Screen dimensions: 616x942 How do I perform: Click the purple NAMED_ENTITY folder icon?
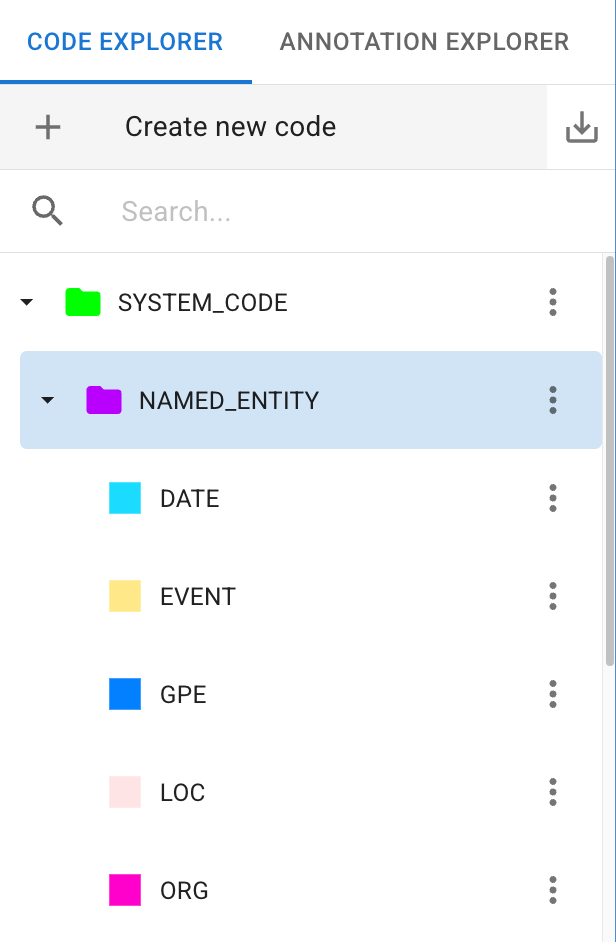pyautogui.click(x=104, y=400)
